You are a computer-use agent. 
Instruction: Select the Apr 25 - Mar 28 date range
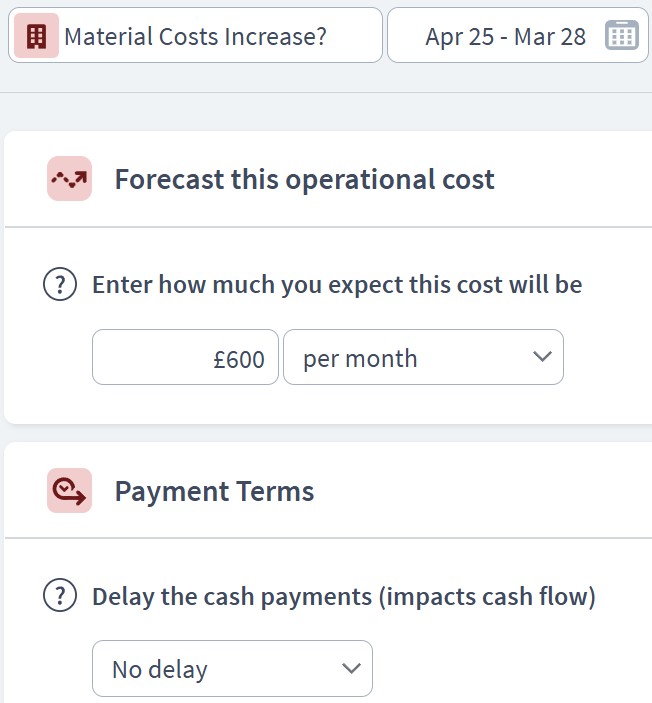(x=518, y=35)
